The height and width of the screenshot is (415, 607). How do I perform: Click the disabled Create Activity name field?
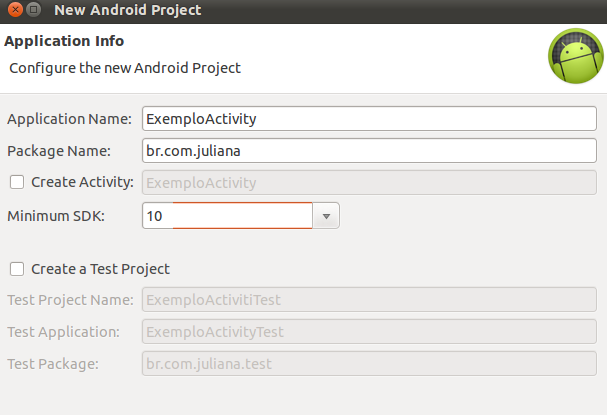(369, 183)
